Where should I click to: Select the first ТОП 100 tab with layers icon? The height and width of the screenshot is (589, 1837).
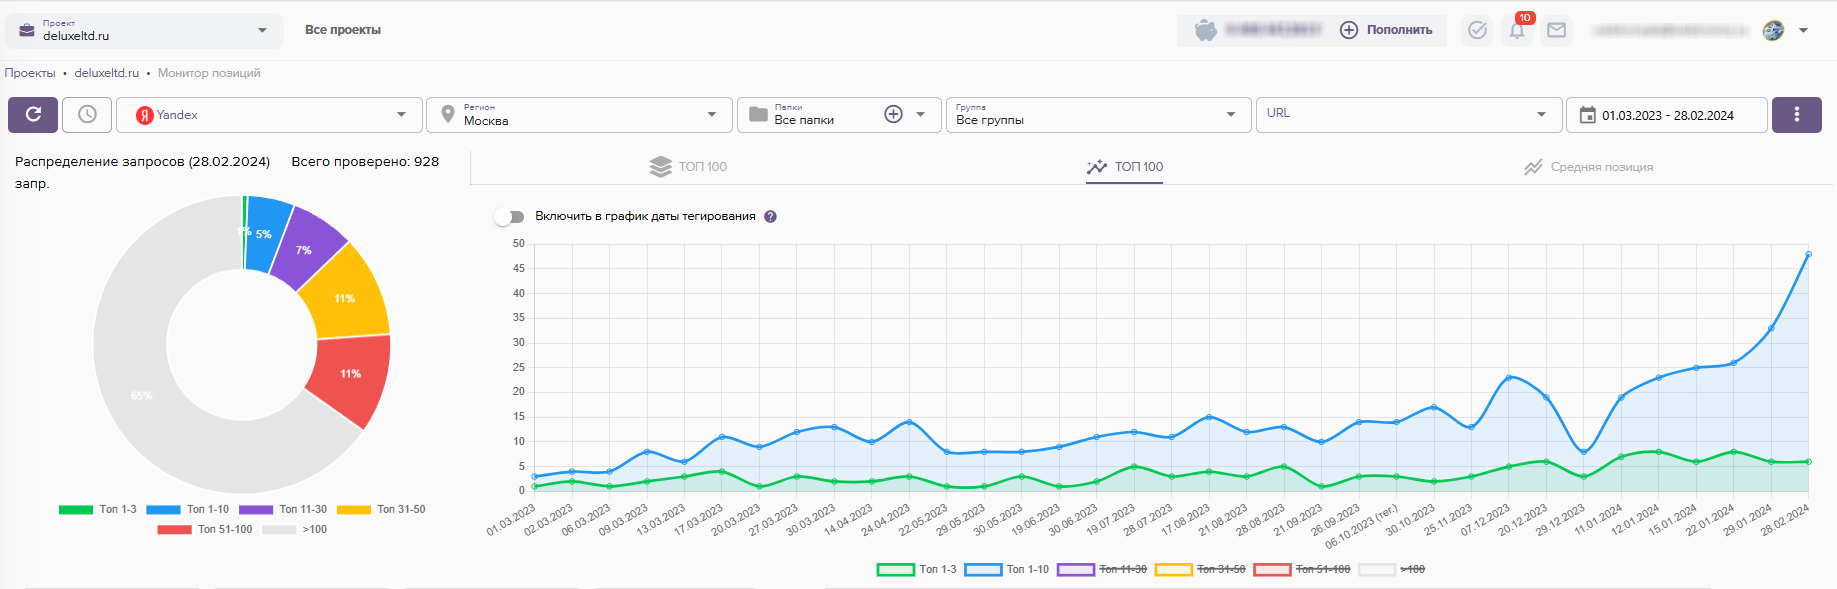coord(688,167)
